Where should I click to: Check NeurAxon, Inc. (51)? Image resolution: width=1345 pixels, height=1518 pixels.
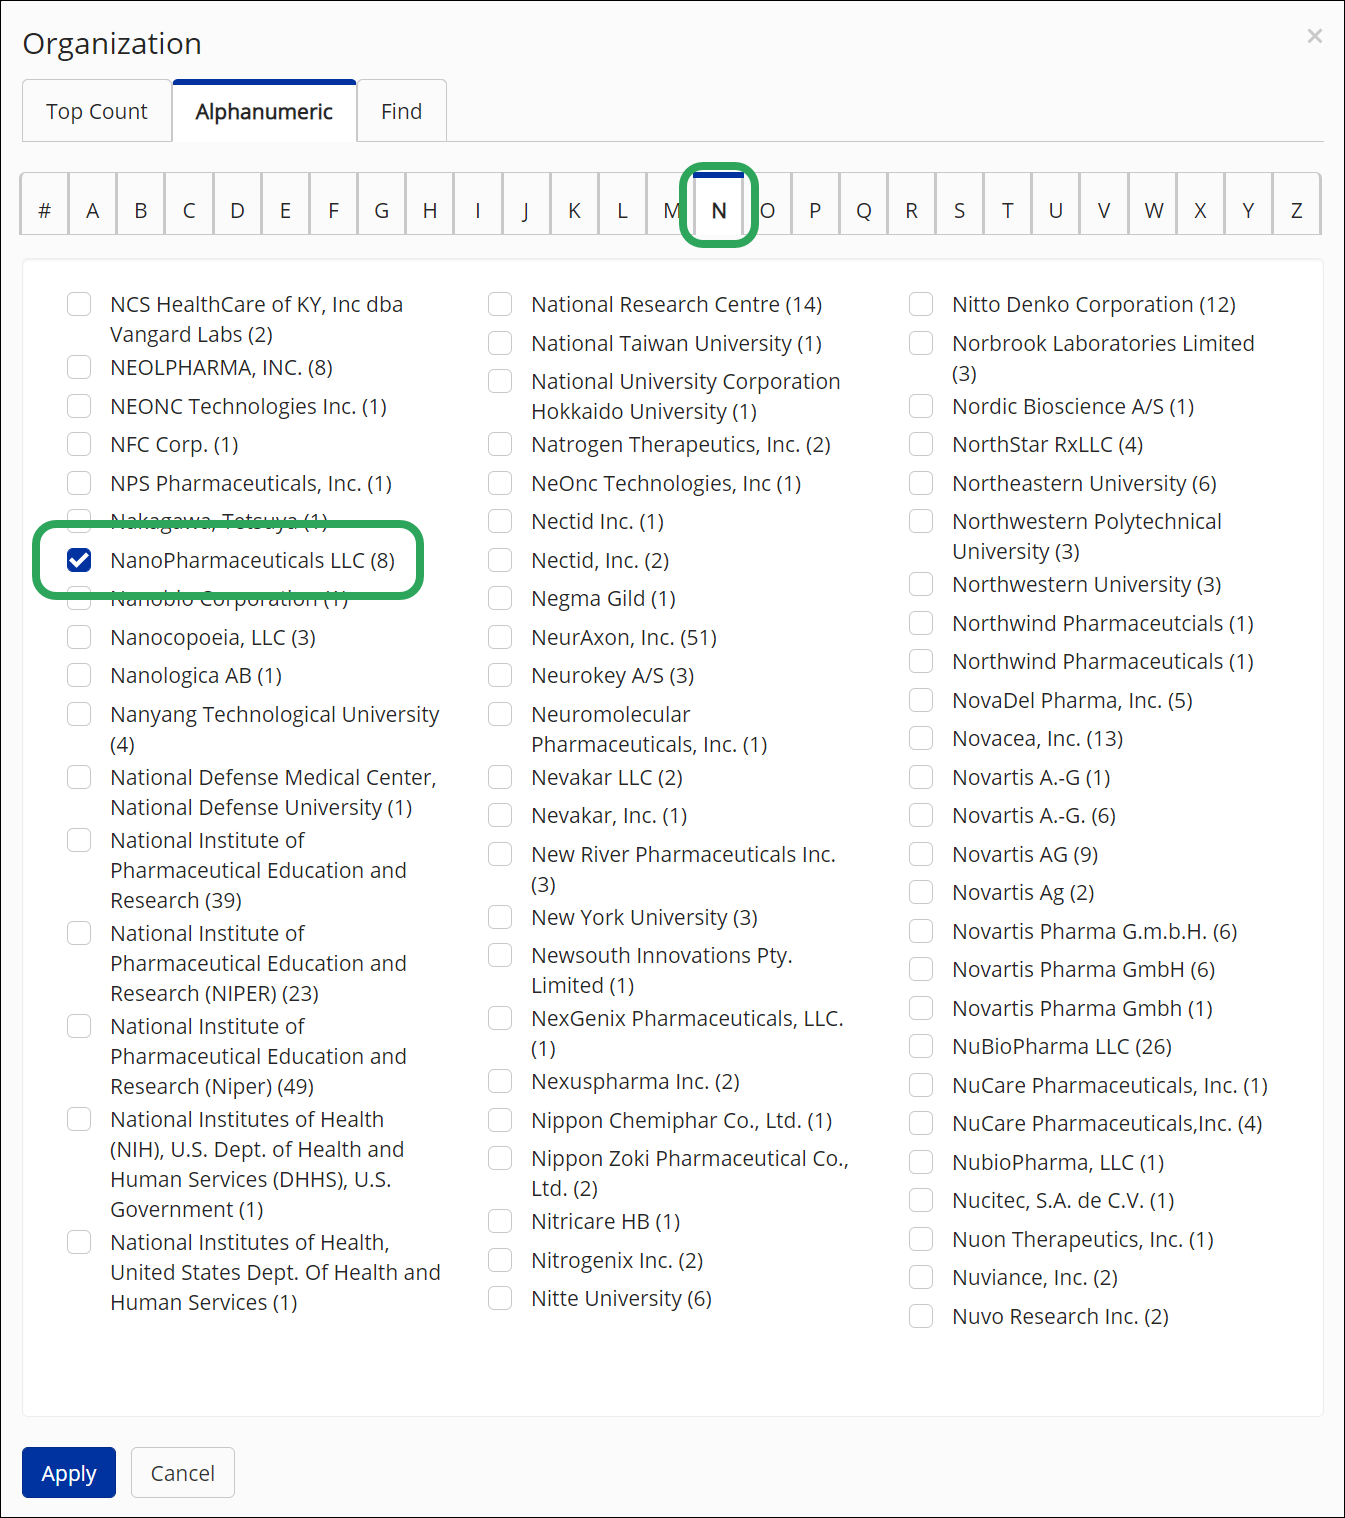tap(500, 637)
